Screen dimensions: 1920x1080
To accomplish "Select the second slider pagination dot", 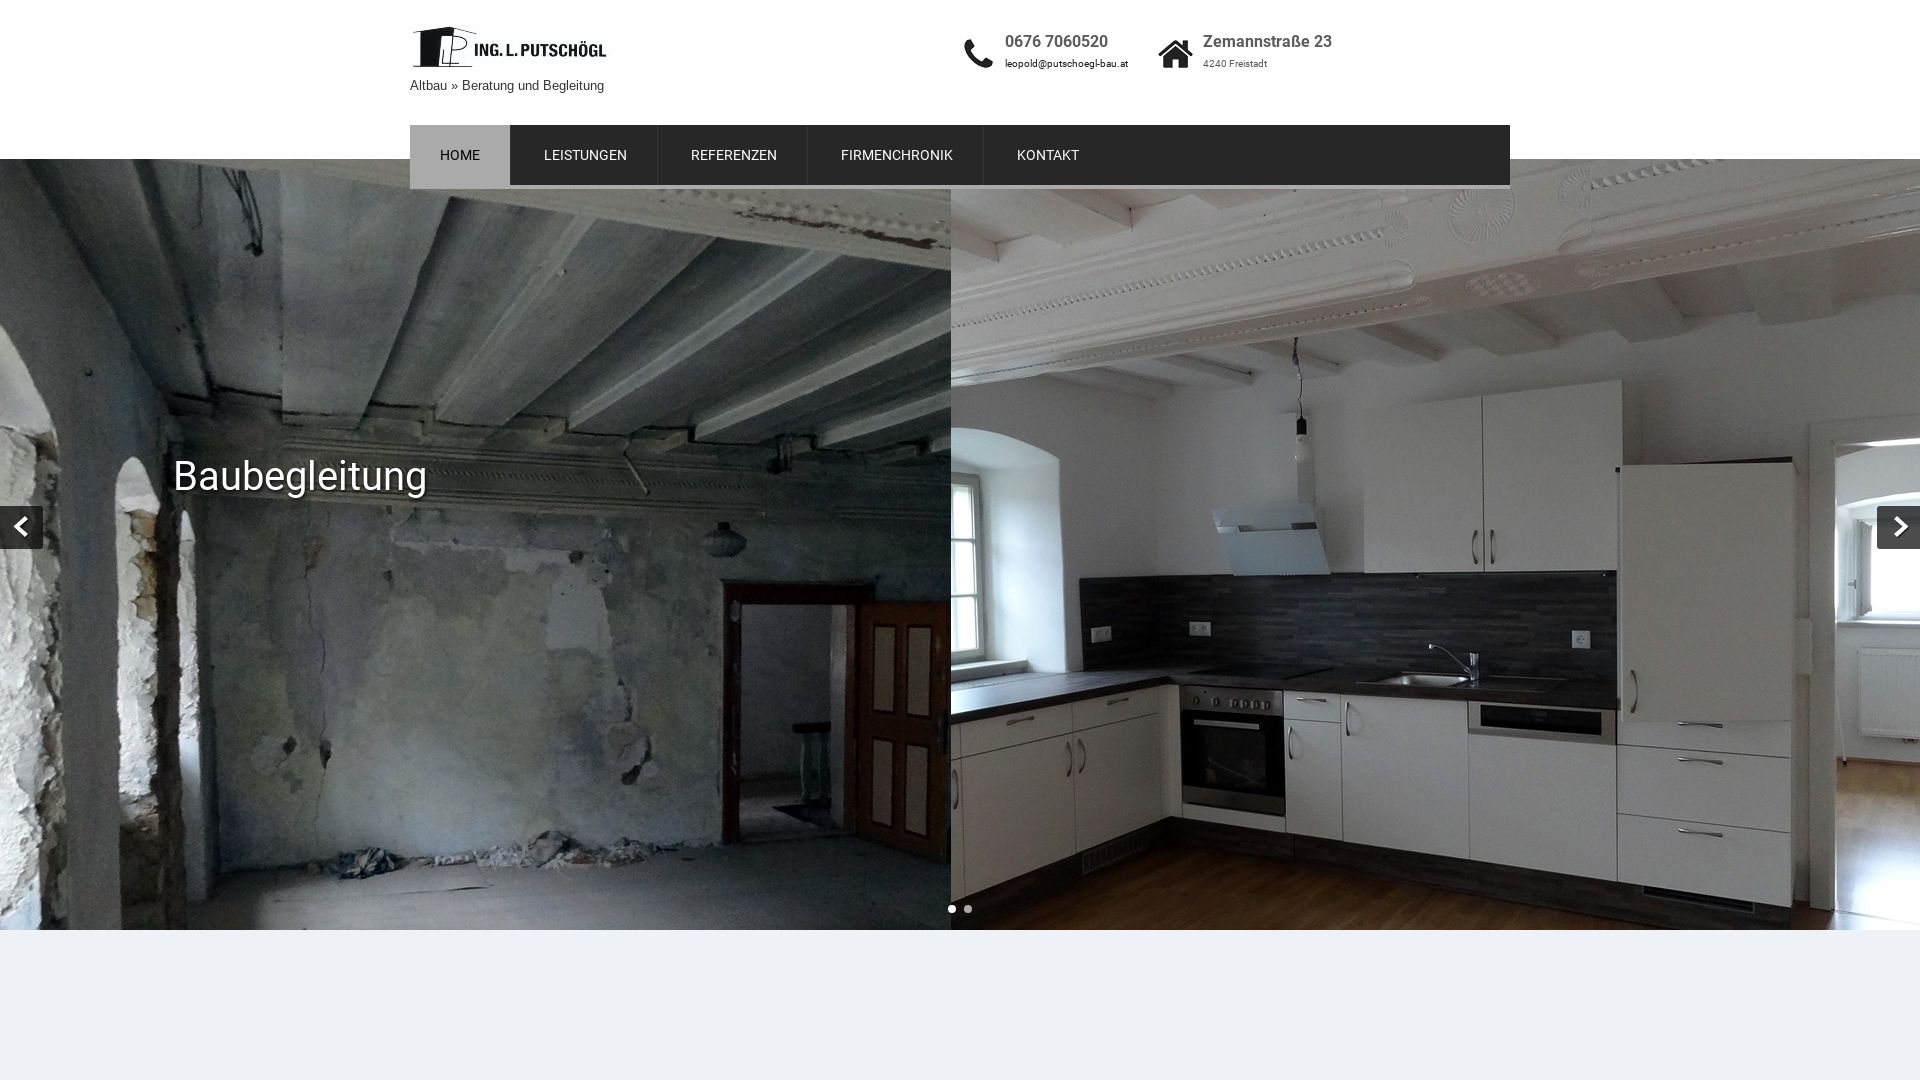I will 968,909.
